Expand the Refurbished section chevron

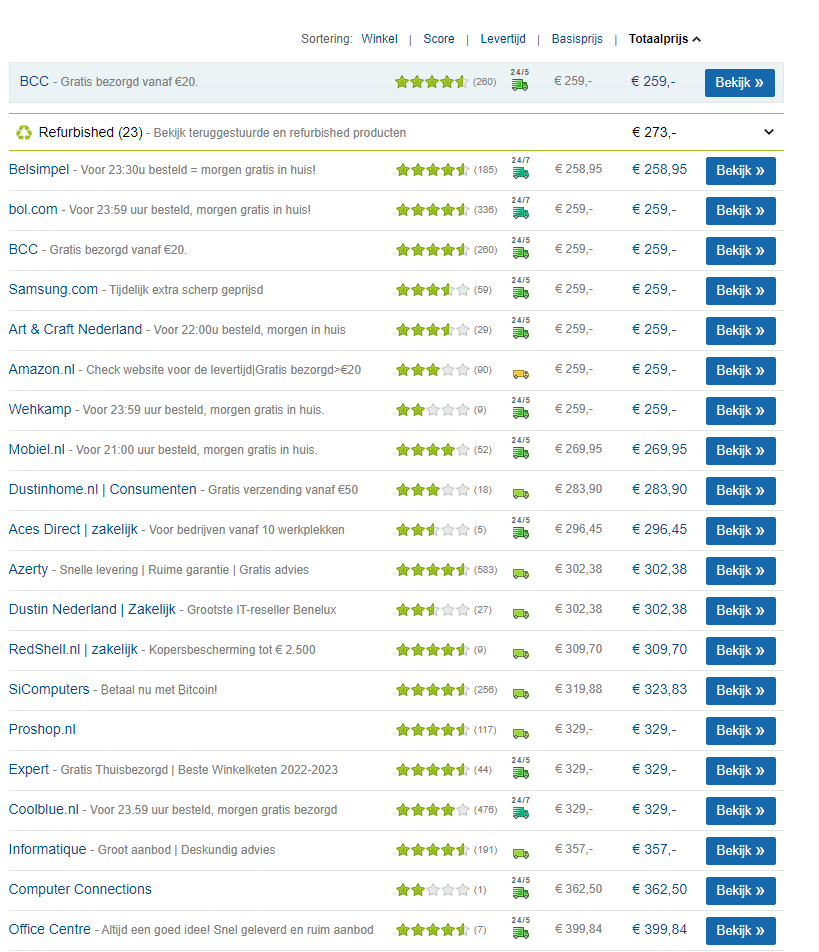click(768, 132)
